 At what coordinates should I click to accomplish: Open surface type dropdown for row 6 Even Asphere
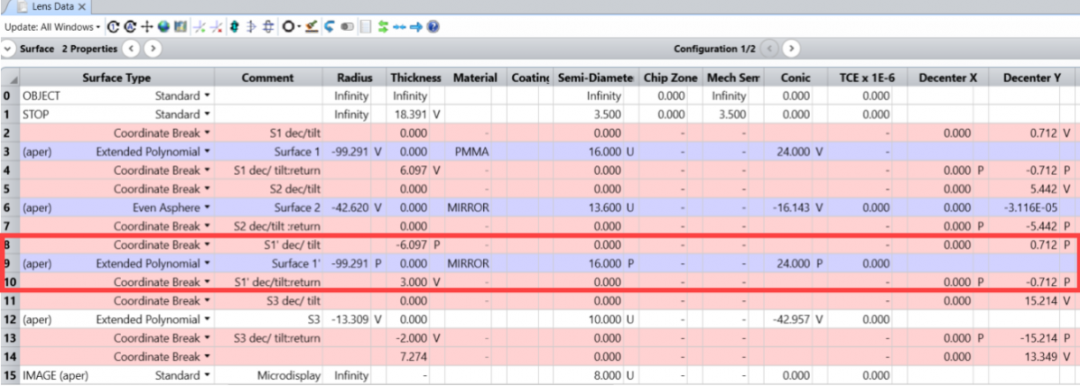(207, 207)
